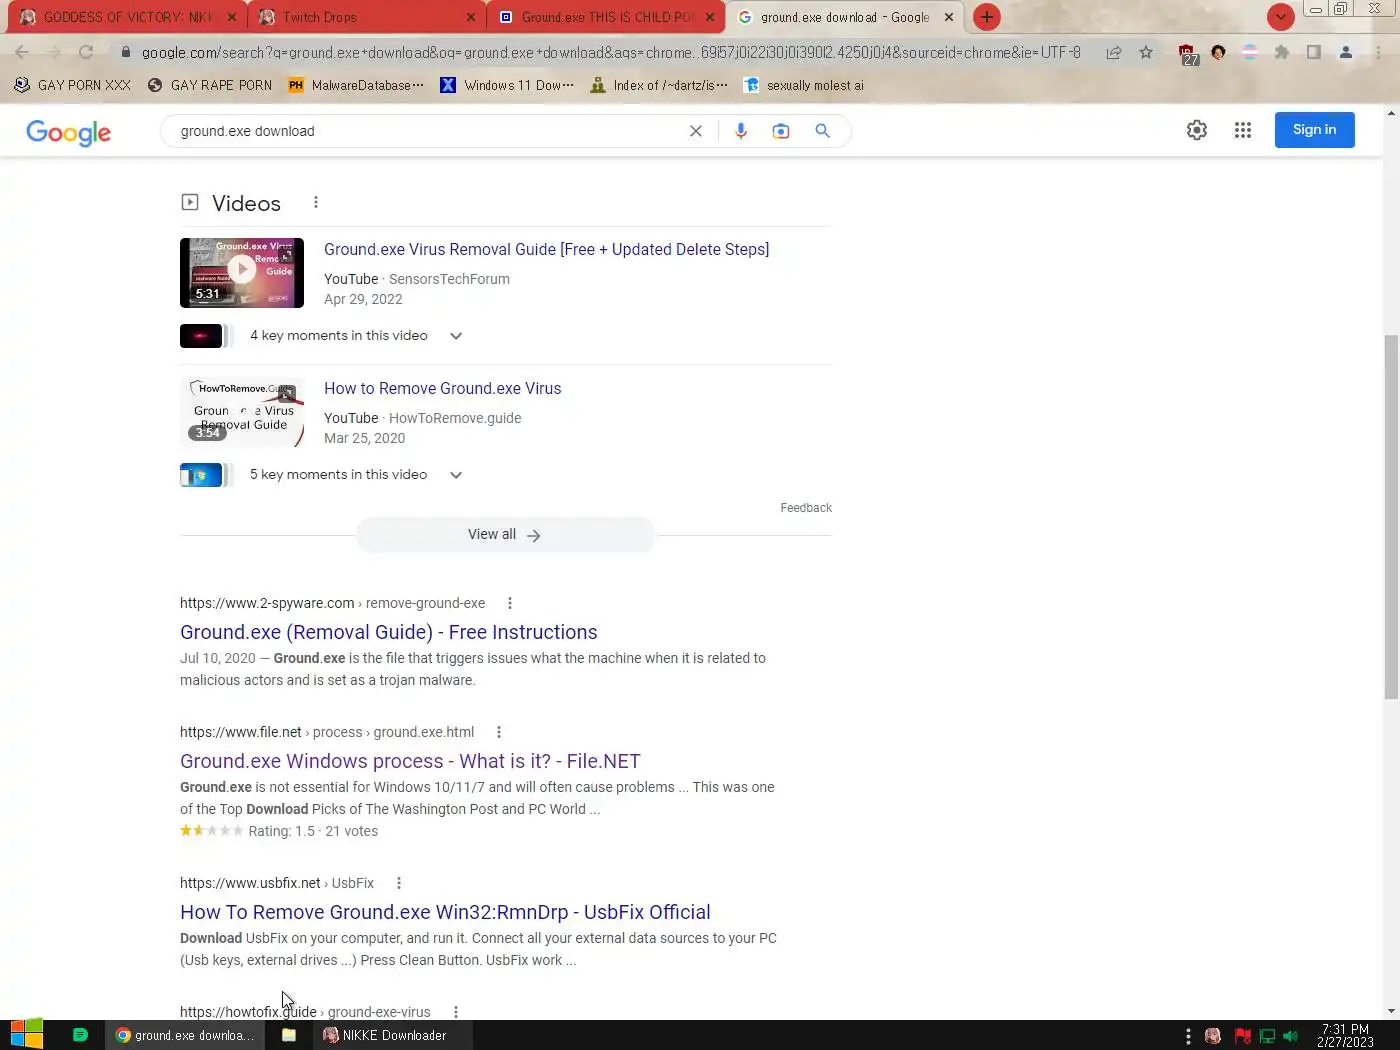Play the 5:31 SensorsTechForum video thumbnail
The image size is (1400, 1050).
click(x=242, y=272)
